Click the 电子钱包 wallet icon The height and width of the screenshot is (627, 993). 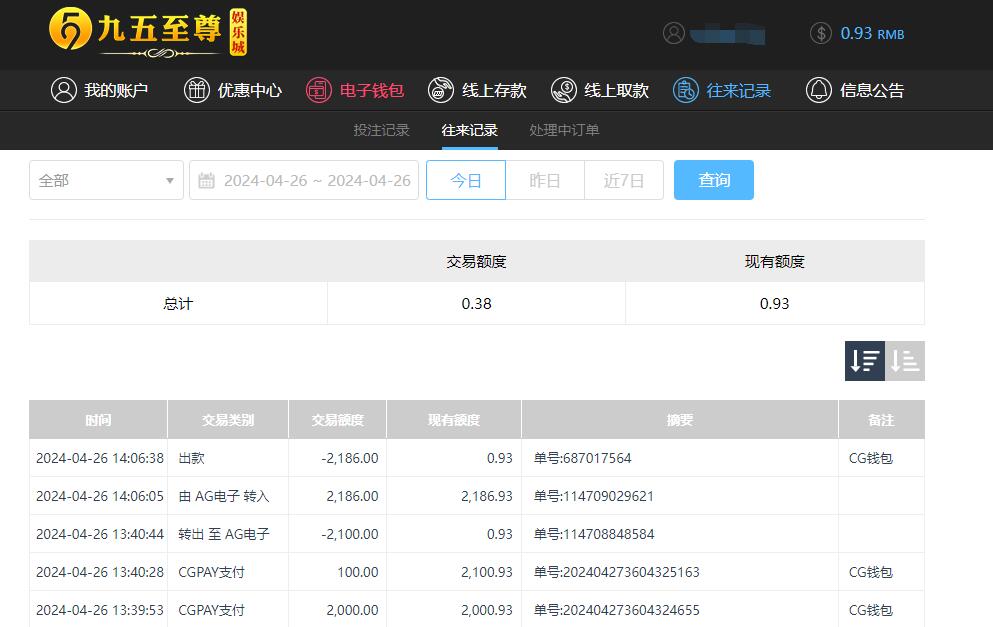click(x=318, y=90)
